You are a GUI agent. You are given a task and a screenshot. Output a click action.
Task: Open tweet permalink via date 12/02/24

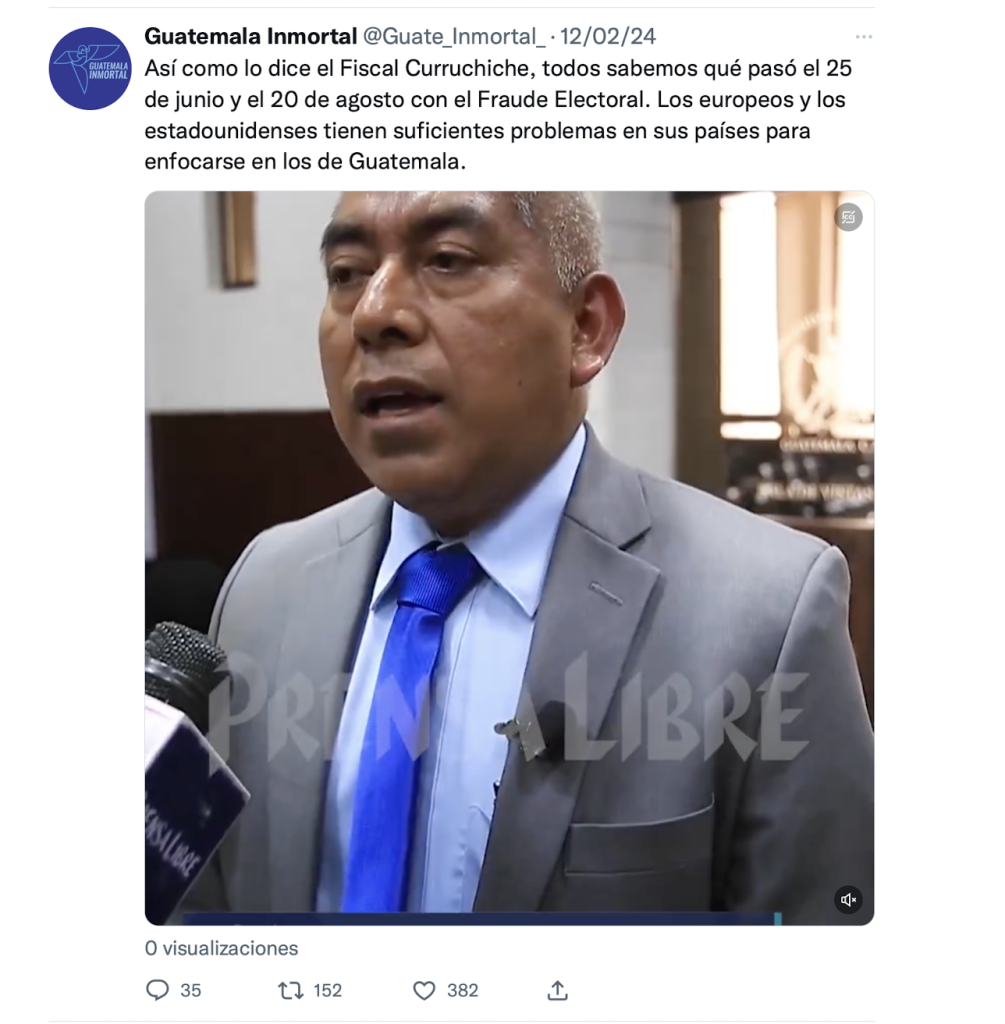coord(607,36)
